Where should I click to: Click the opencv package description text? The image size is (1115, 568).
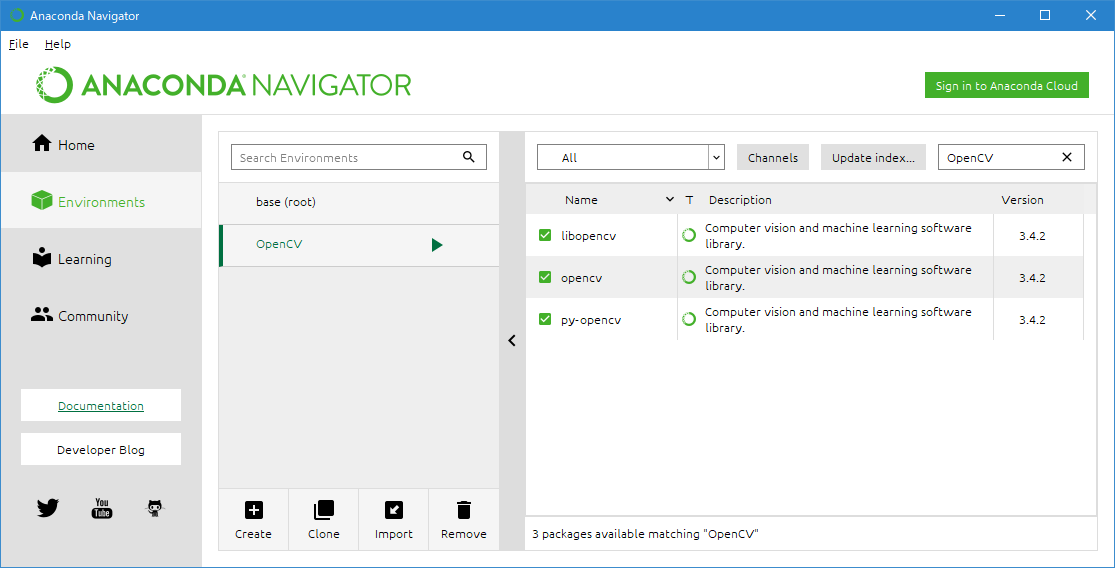pos(838,278)
